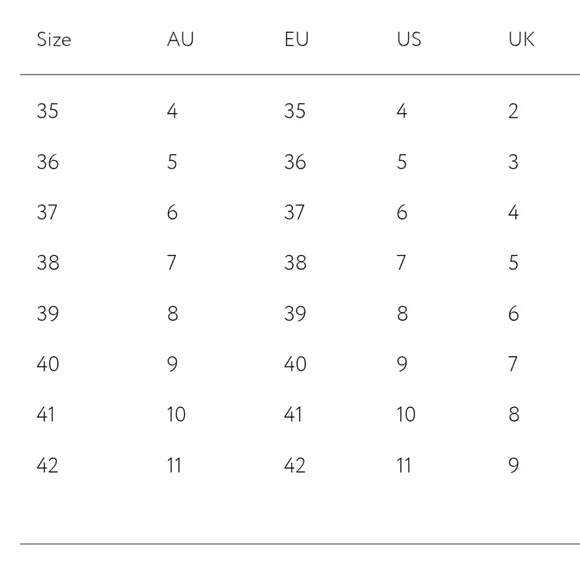Screen dimensions: 580x580
Task: Click the UK column header
Action: tap(521, 39)
